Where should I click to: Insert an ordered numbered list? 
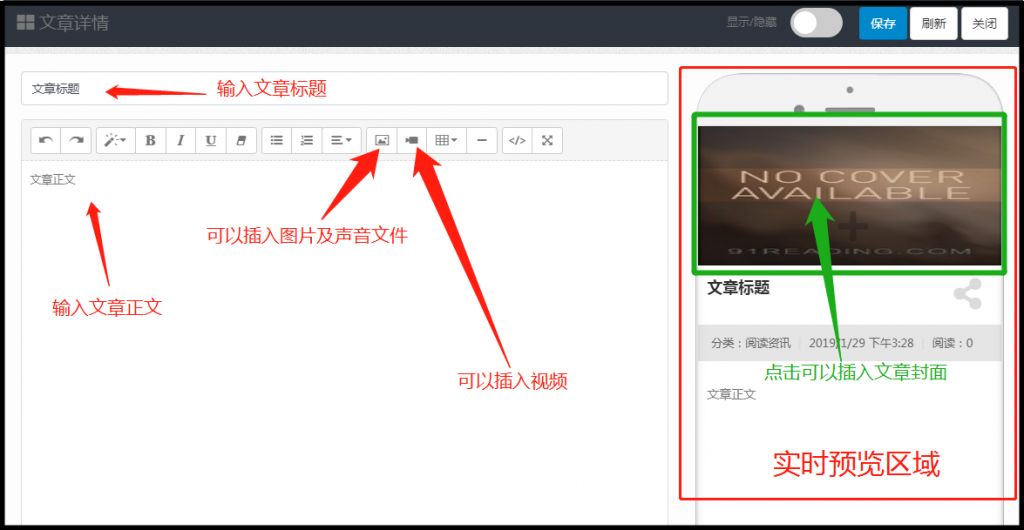[307, 141]
